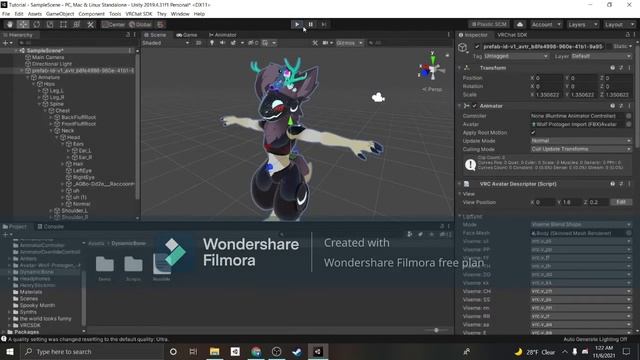Open the Assets menu
This screenshot has width=640, height=360.
point(35,14)
